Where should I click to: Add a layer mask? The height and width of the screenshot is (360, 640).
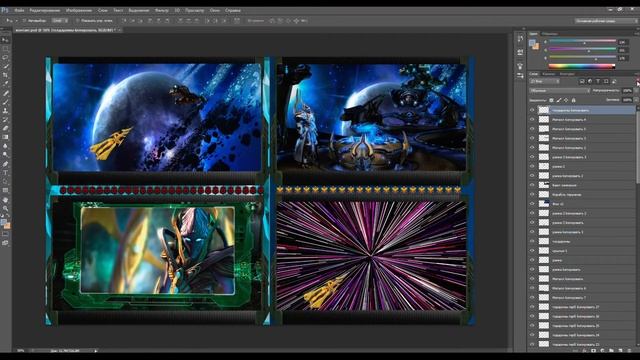pyautogui.click(x=593, y=350)
